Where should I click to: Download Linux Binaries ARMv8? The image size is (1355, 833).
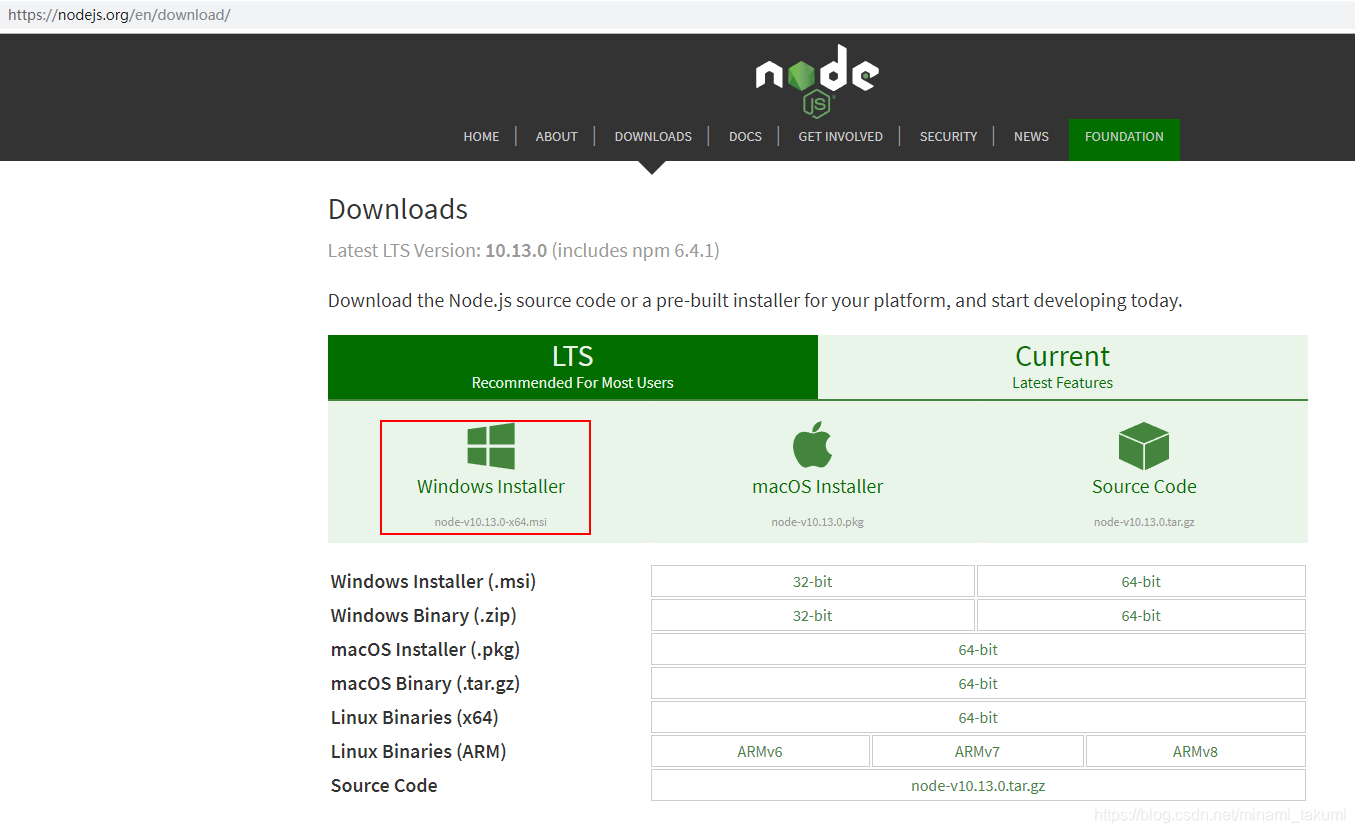point(1195,752)
